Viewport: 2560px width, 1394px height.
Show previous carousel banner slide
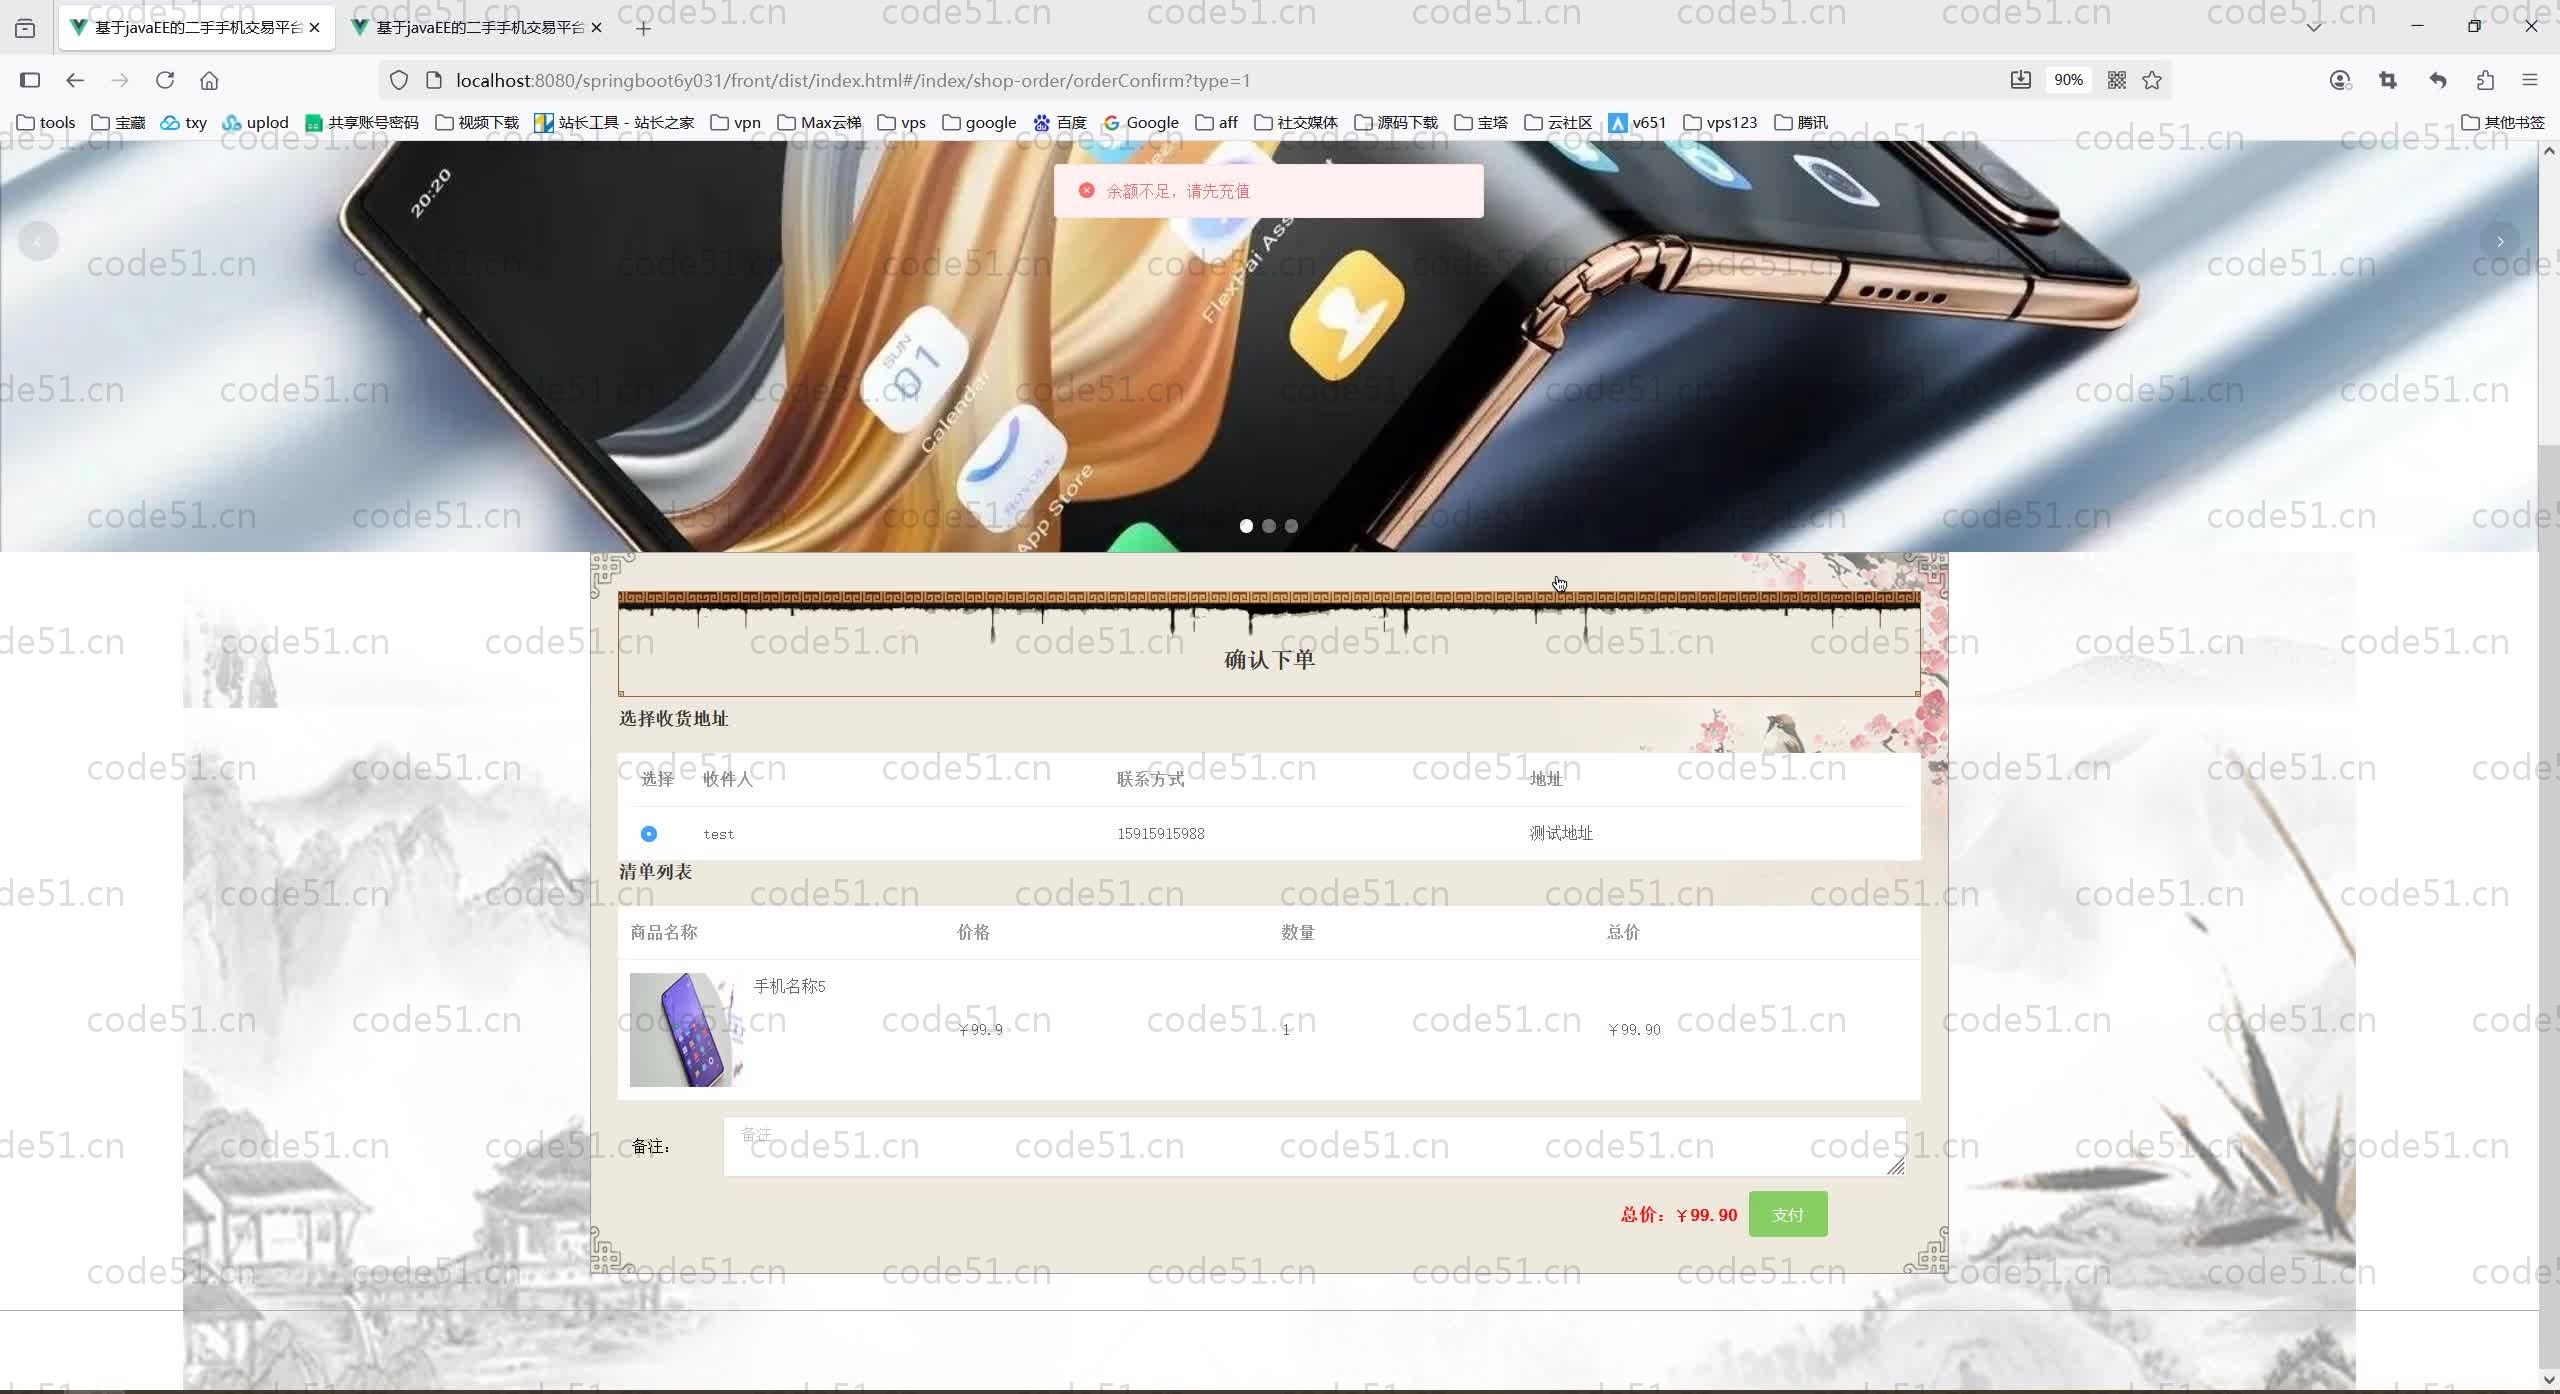click(38, 241)
